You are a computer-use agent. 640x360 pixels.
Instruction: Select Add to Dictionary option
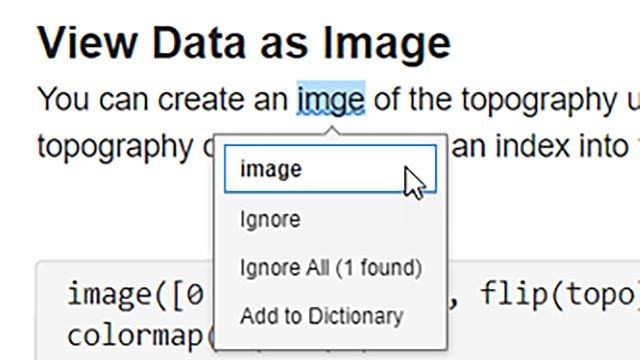click(322, 316)
